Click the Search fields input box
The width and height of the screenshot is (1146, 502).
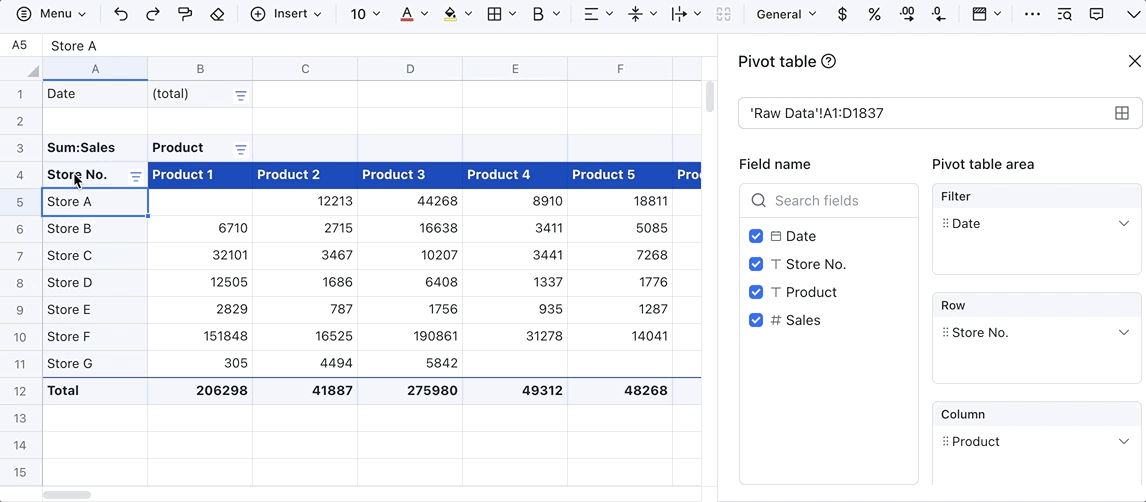(829, 200)
